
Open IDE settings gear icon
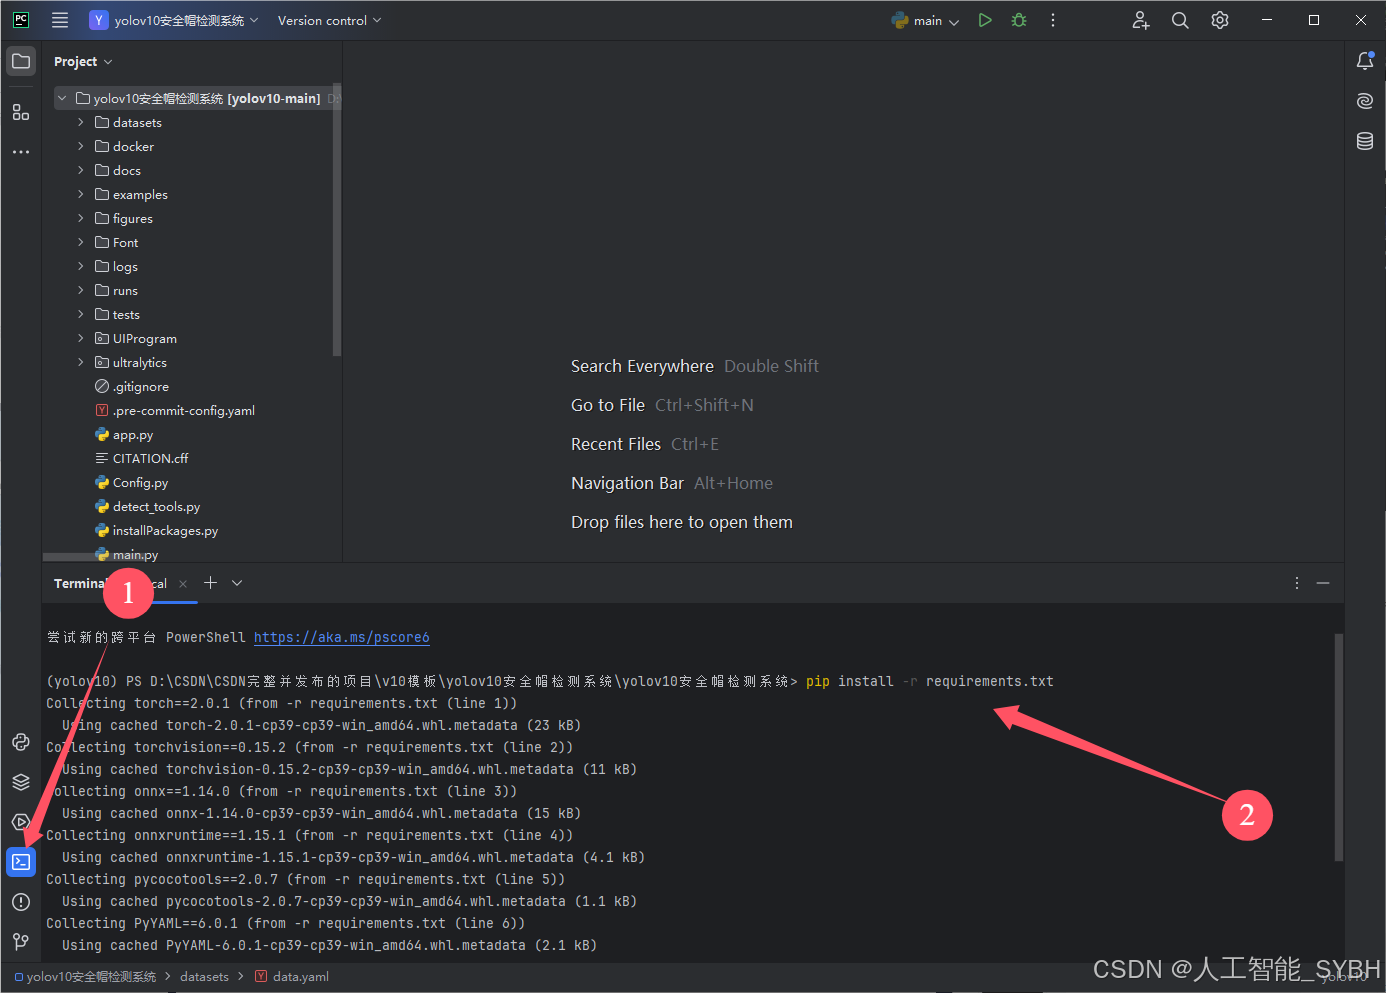click(x=1220, y=20)
